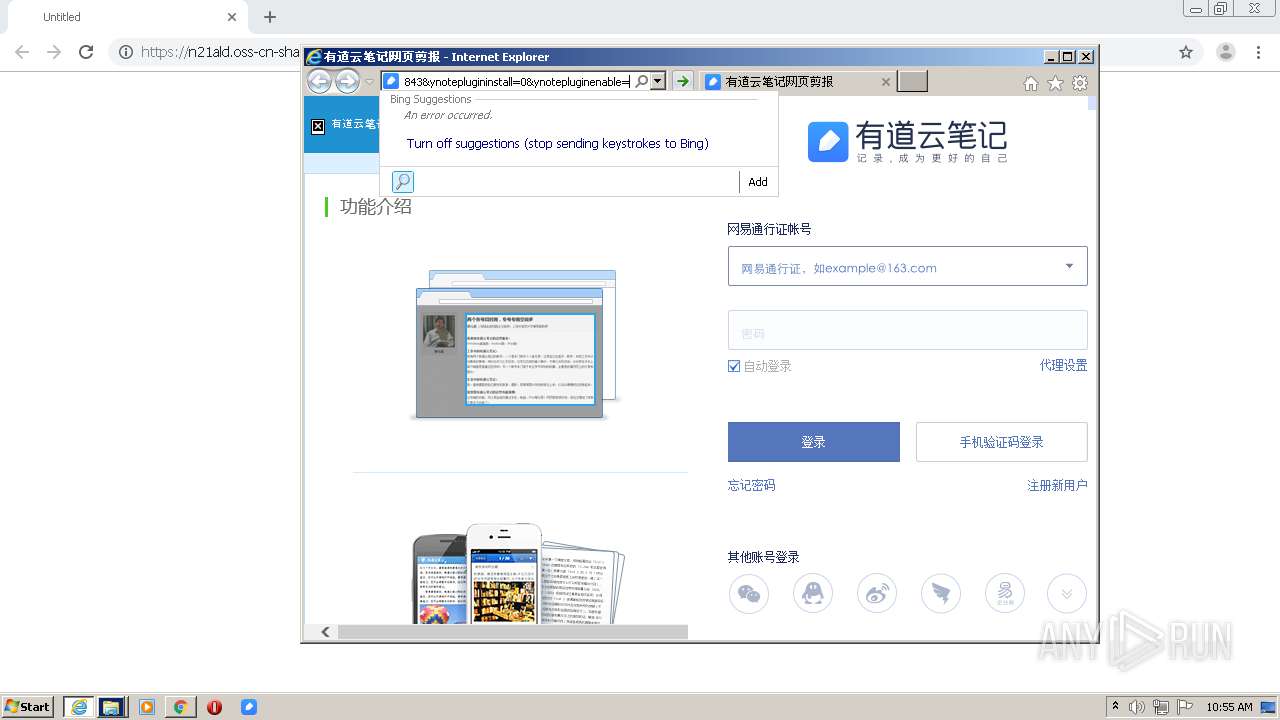Click the broken image icon in page header
The width and height of the screenshot is (1280, 720).
(x=318, y=126)
